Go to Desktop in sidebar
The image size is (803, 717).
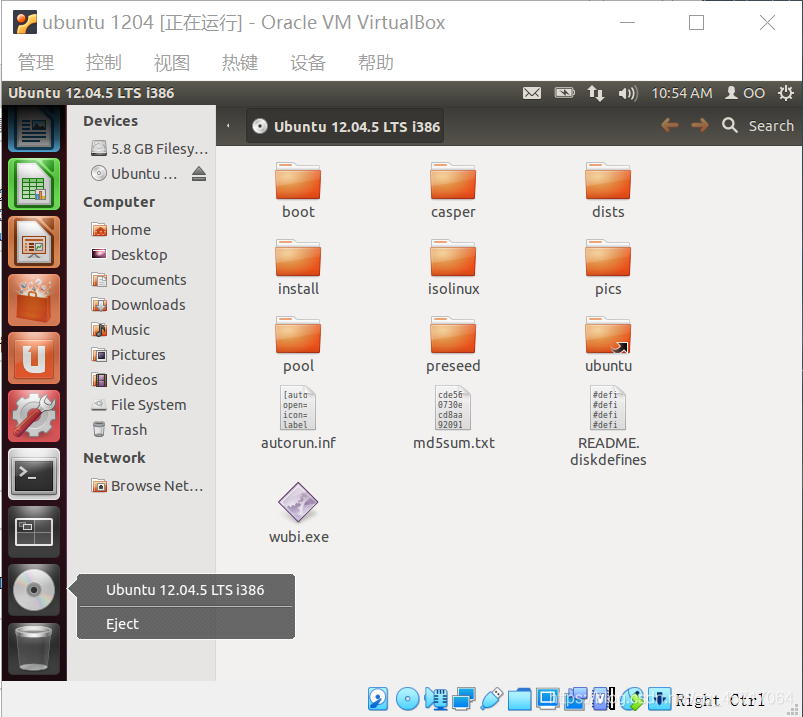[130, 255]
